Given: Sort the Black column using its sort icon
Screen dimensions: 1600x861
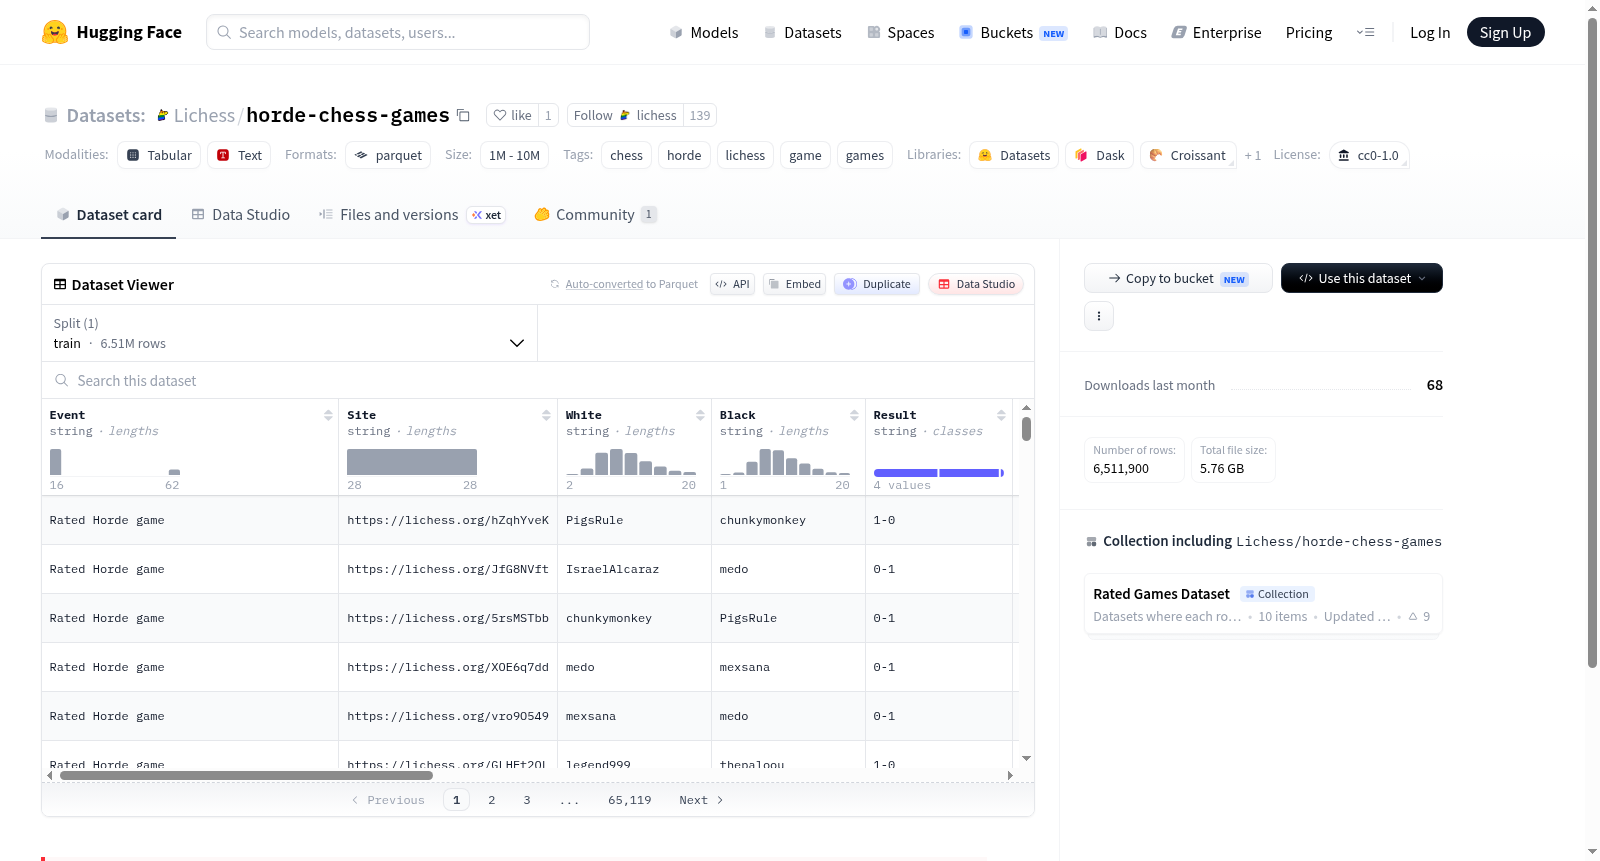Looking at the screenshot, I should click(854, 415).
